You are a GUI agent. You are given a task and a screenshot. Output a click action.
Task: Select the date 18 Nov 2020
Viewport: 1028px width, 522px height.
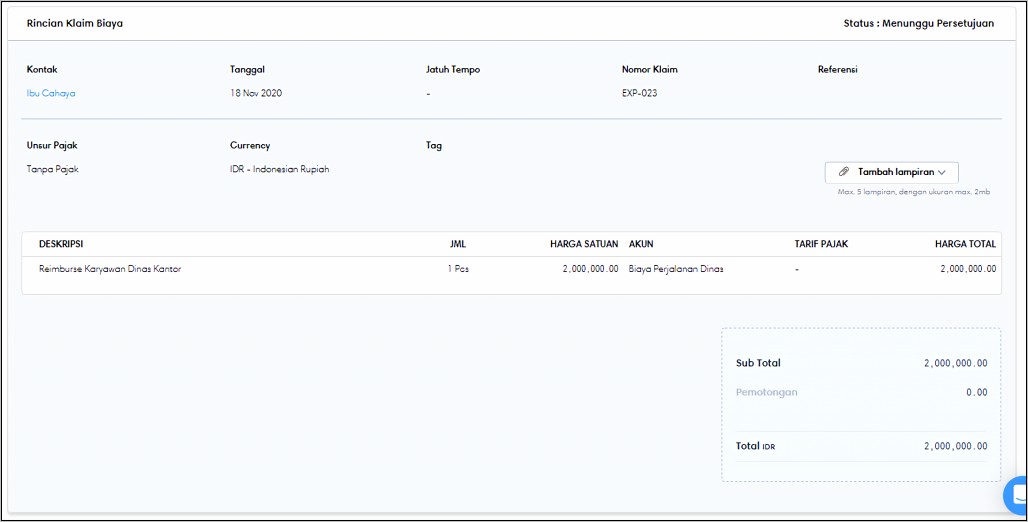256,93
